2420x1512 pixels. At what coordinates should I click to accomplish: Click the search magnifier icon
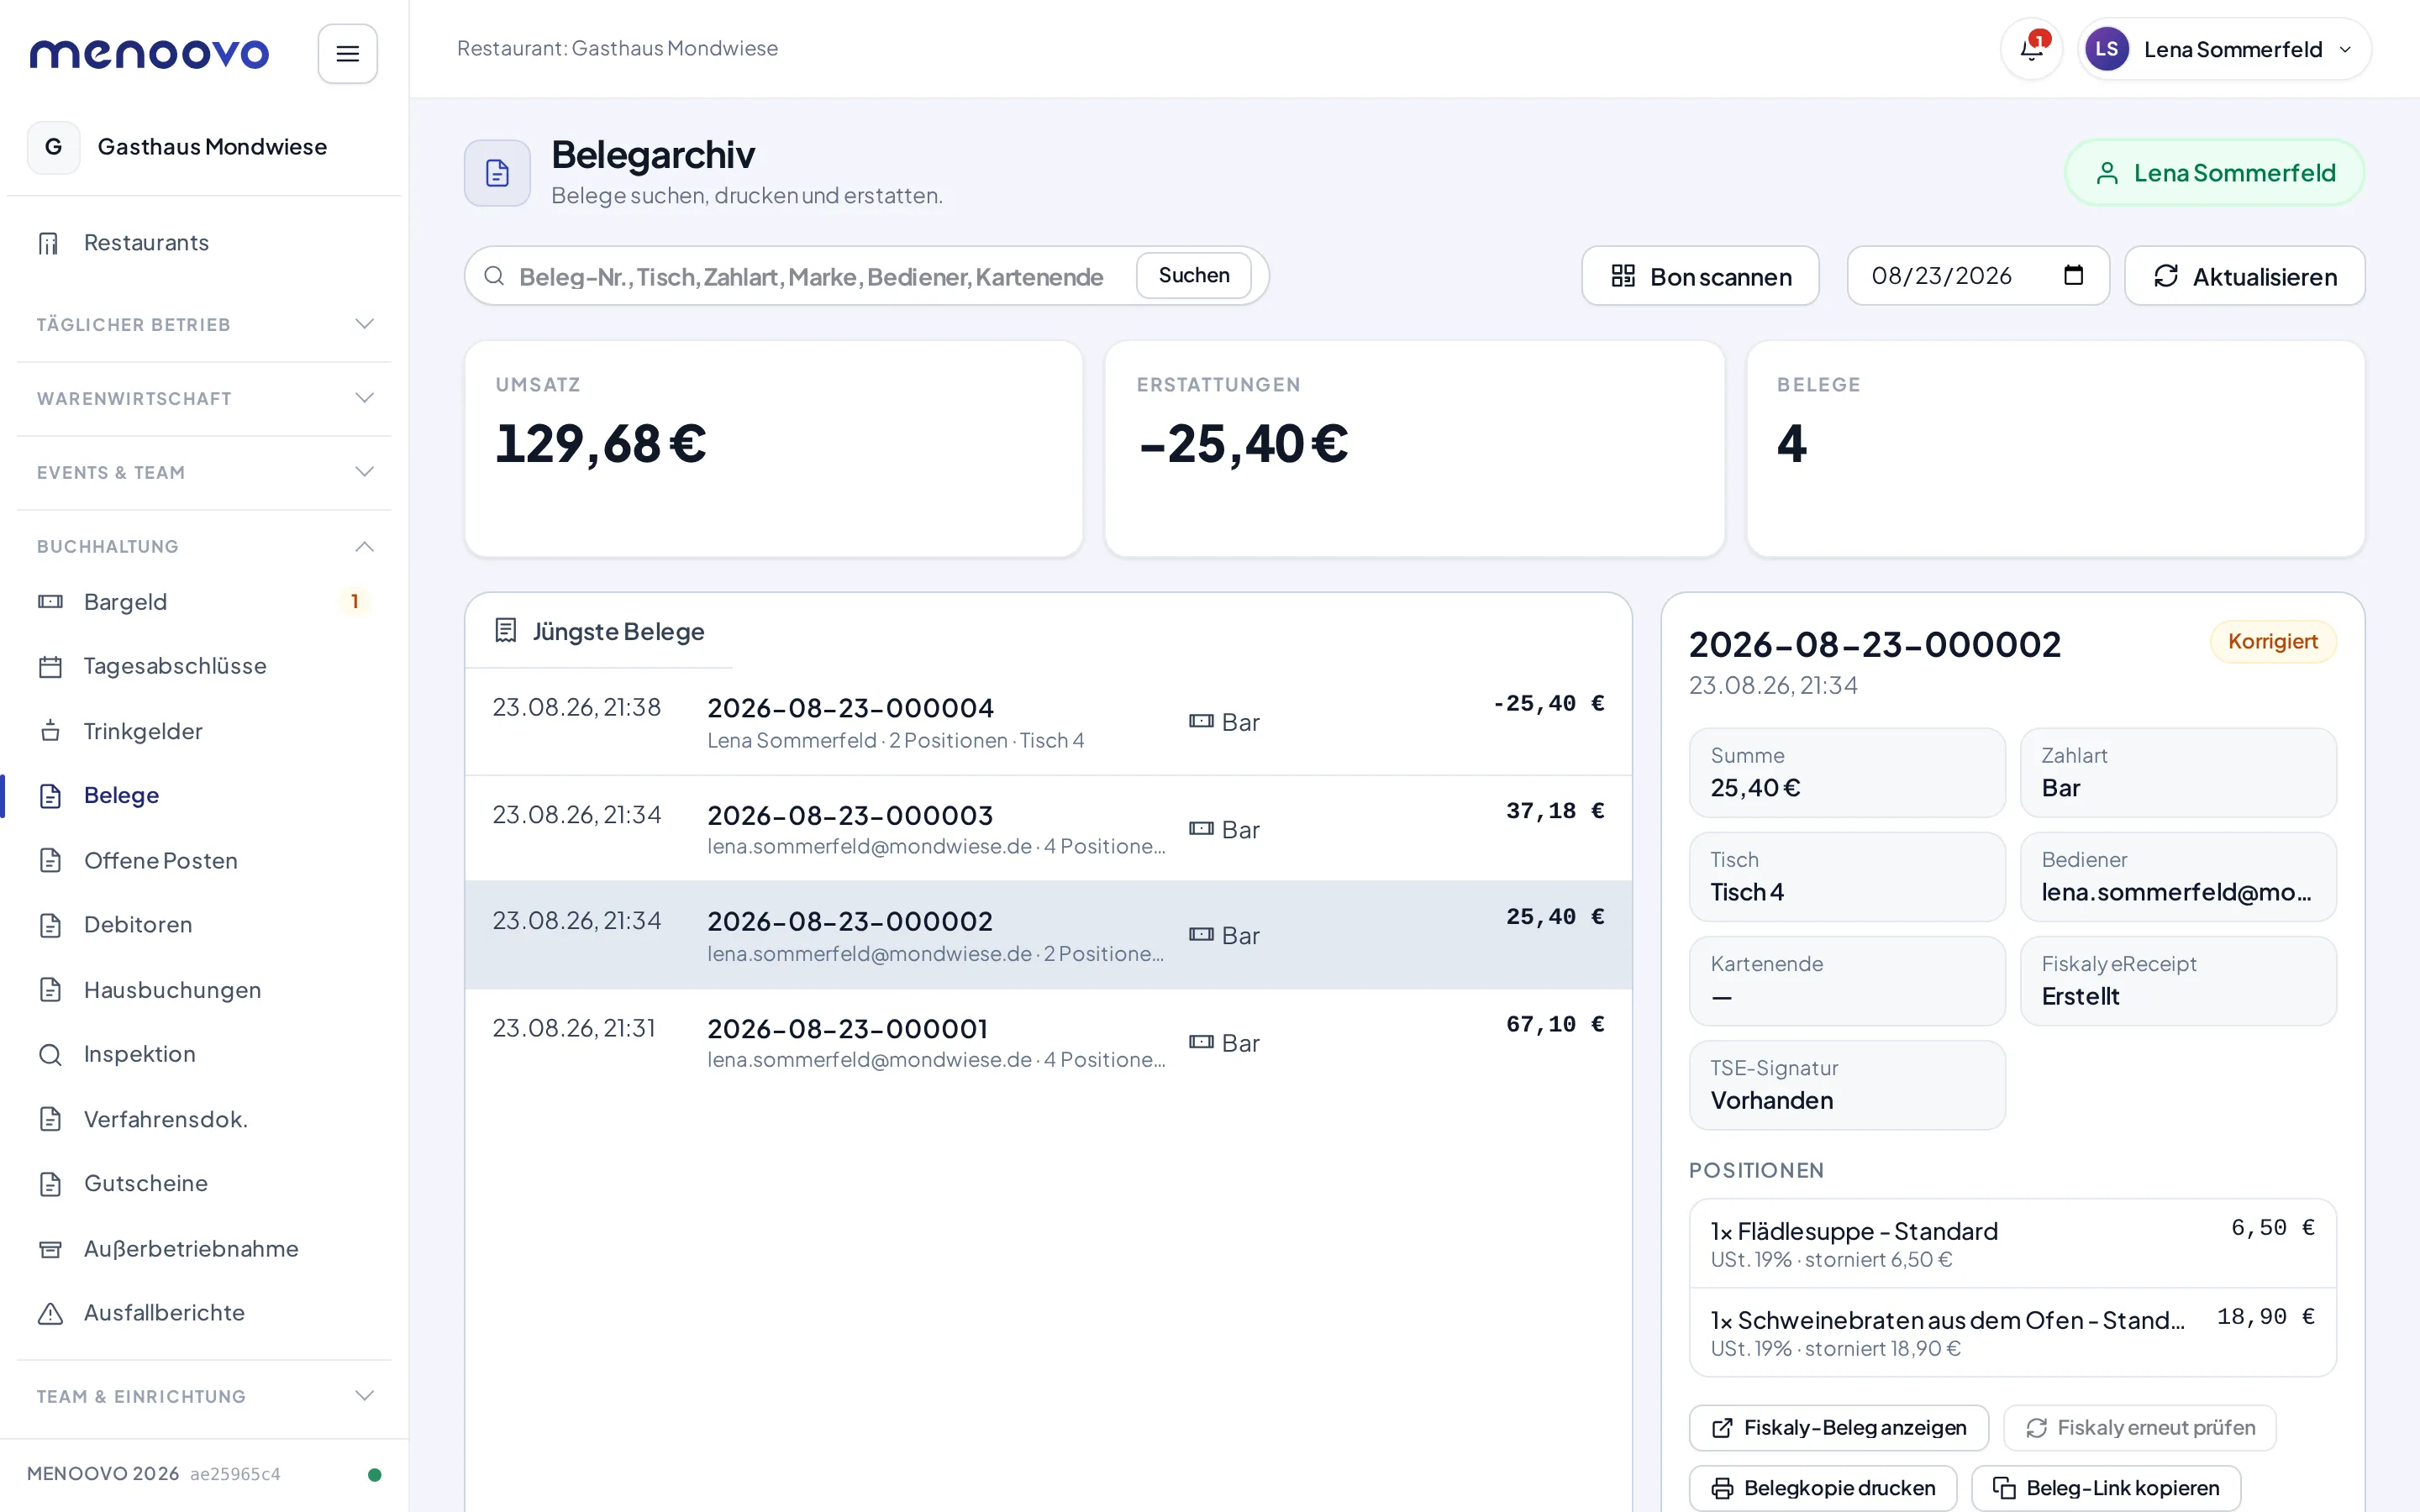coord(494,275)
